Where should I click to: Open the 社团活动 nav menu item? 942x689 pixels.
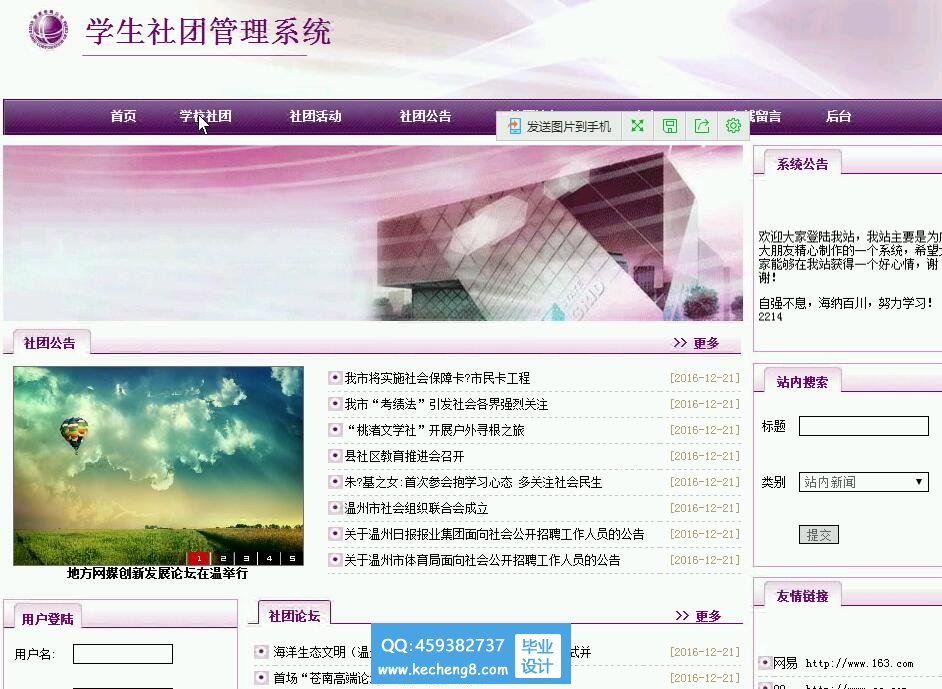[315, 116]
